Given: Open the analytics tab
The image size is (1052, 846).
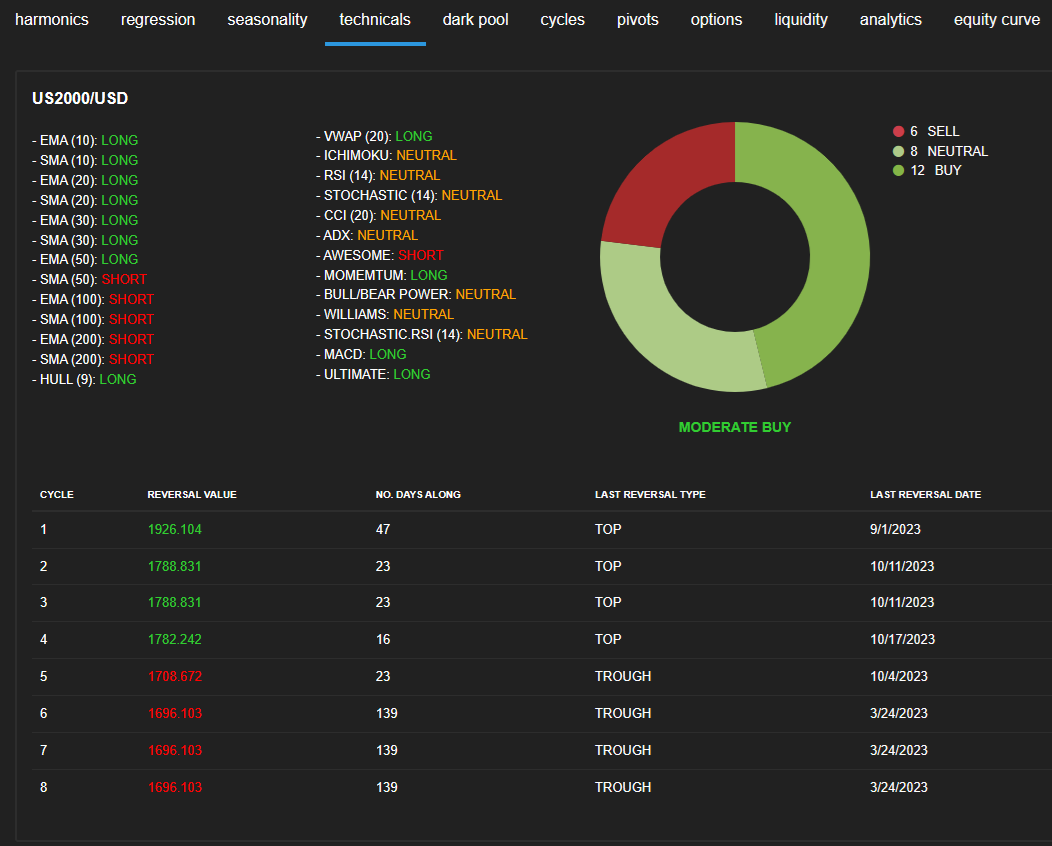Looking at the screenshot, I should (x=890, y=20).
